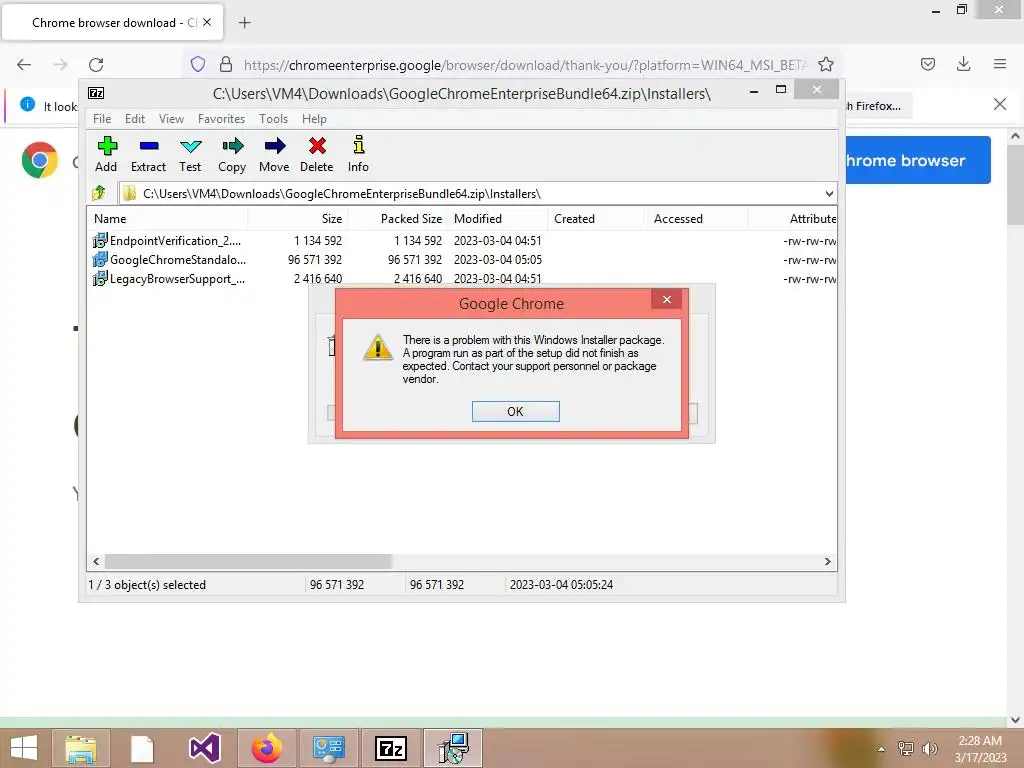The height and width of the screenshot is (768, 1024).
Task: Click the blue Chrome browser download button
Action: click(x=918, y=160)
